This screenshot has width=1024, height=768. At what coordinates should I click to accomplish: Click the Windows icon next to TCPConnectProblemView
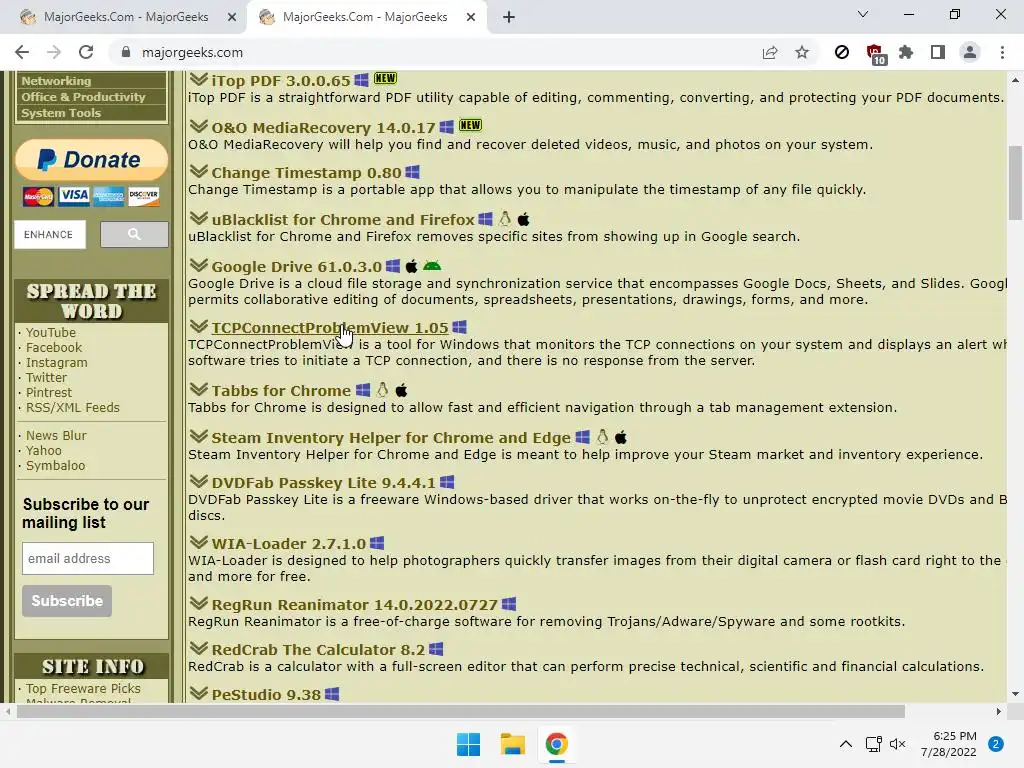coord(460,327)
